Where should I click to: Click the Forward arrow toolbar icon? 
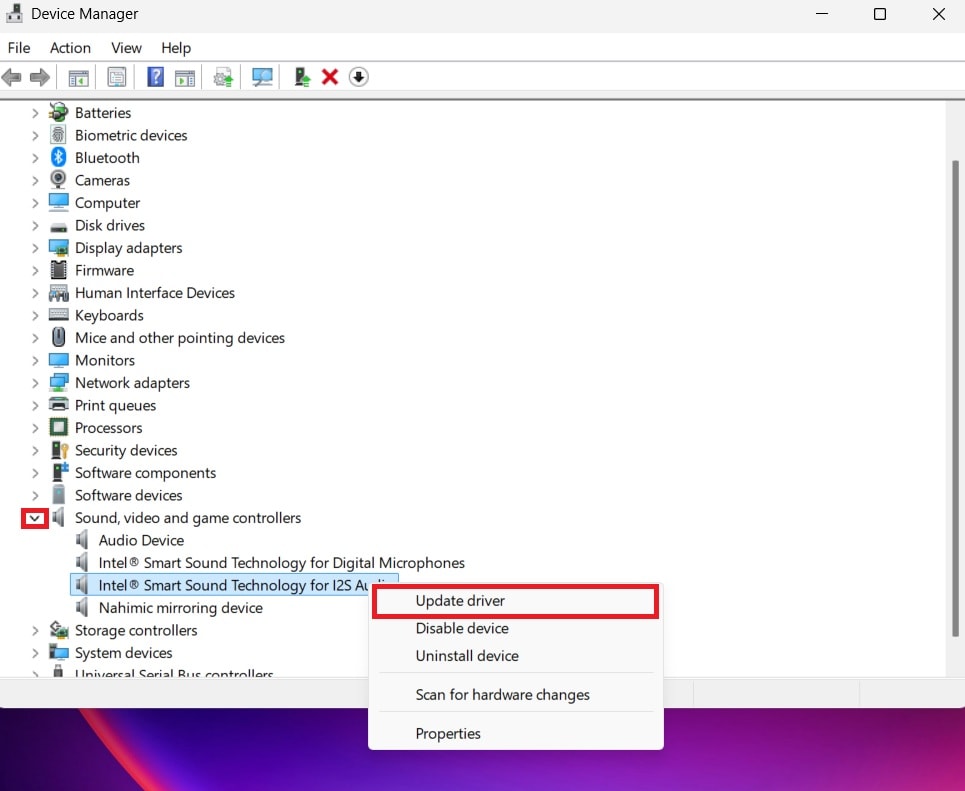[39, 78]
